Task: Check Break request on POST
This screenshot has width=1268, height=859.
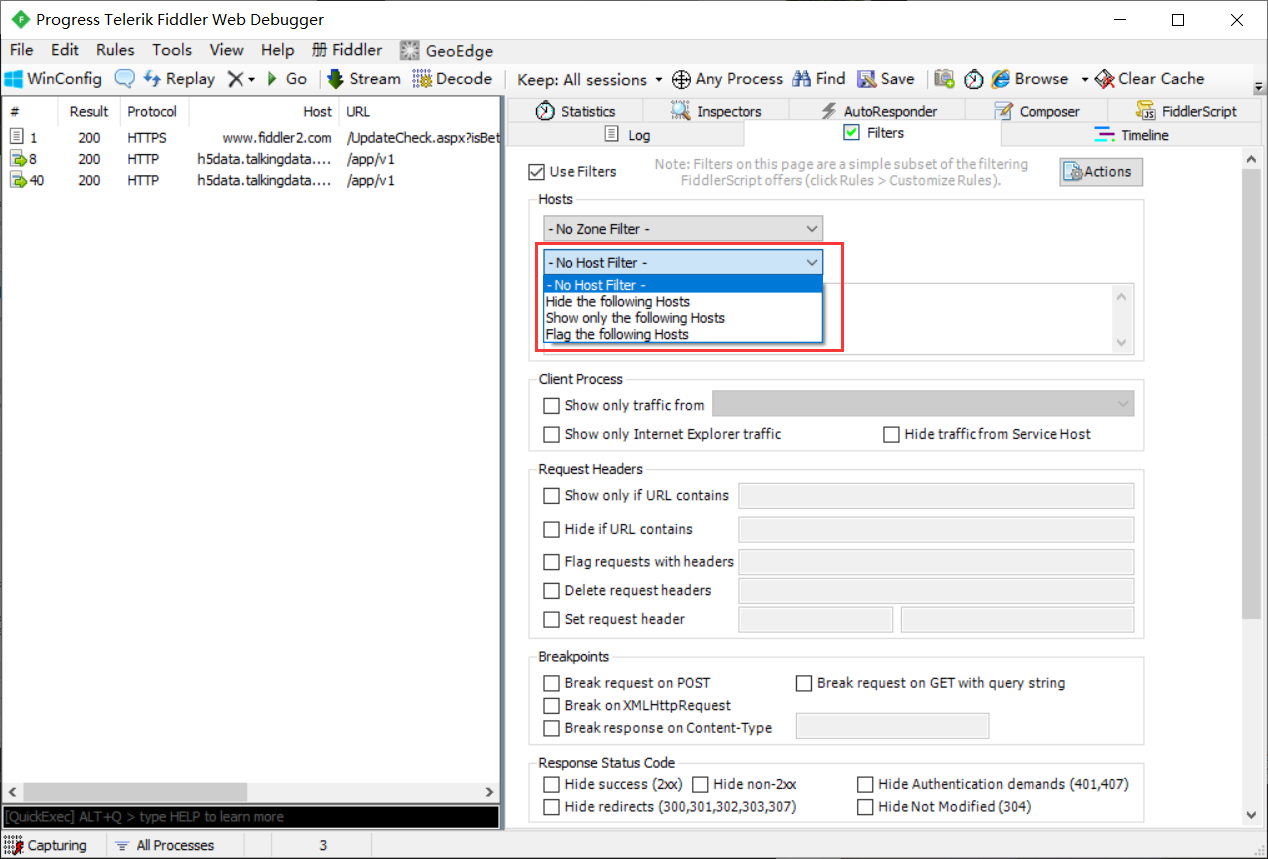Action: point(551,684)
